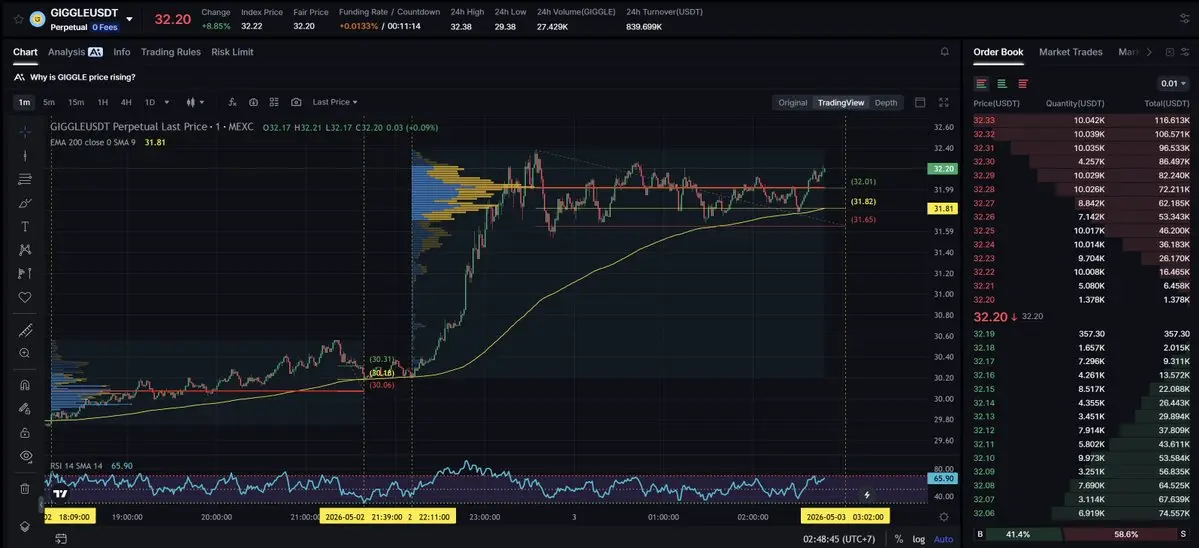The height and width of the screenshot is (548, 1199).
Task: Toggle Auto scale on price axis
Action: pyautogui.click(x=944, y=539)
